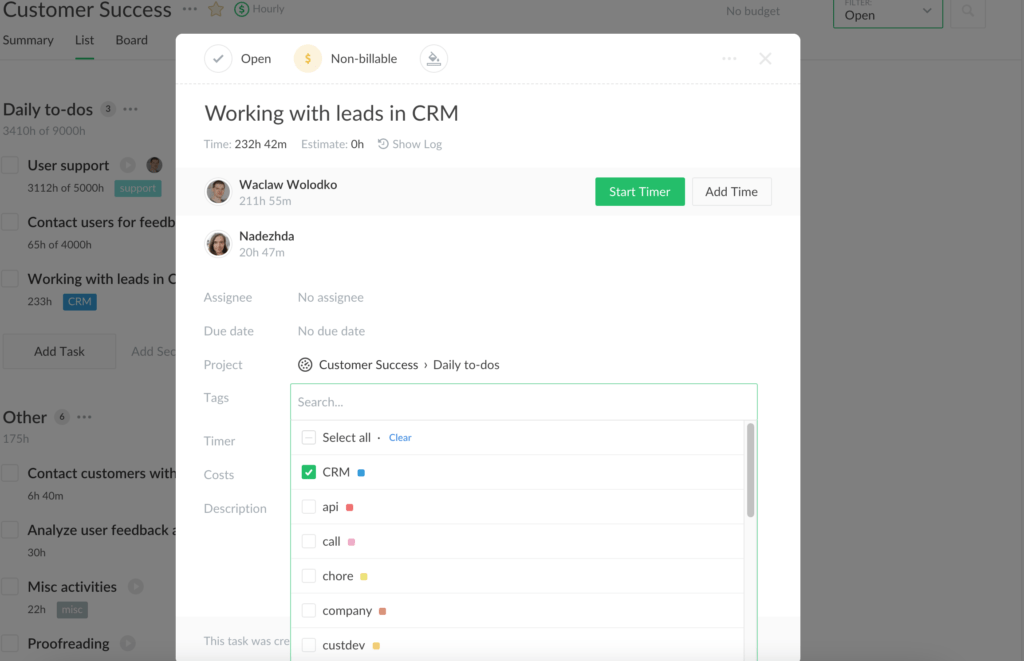The image size is (1024, 661).
Task: Switch to the Board tab
Action: [131, 40]
